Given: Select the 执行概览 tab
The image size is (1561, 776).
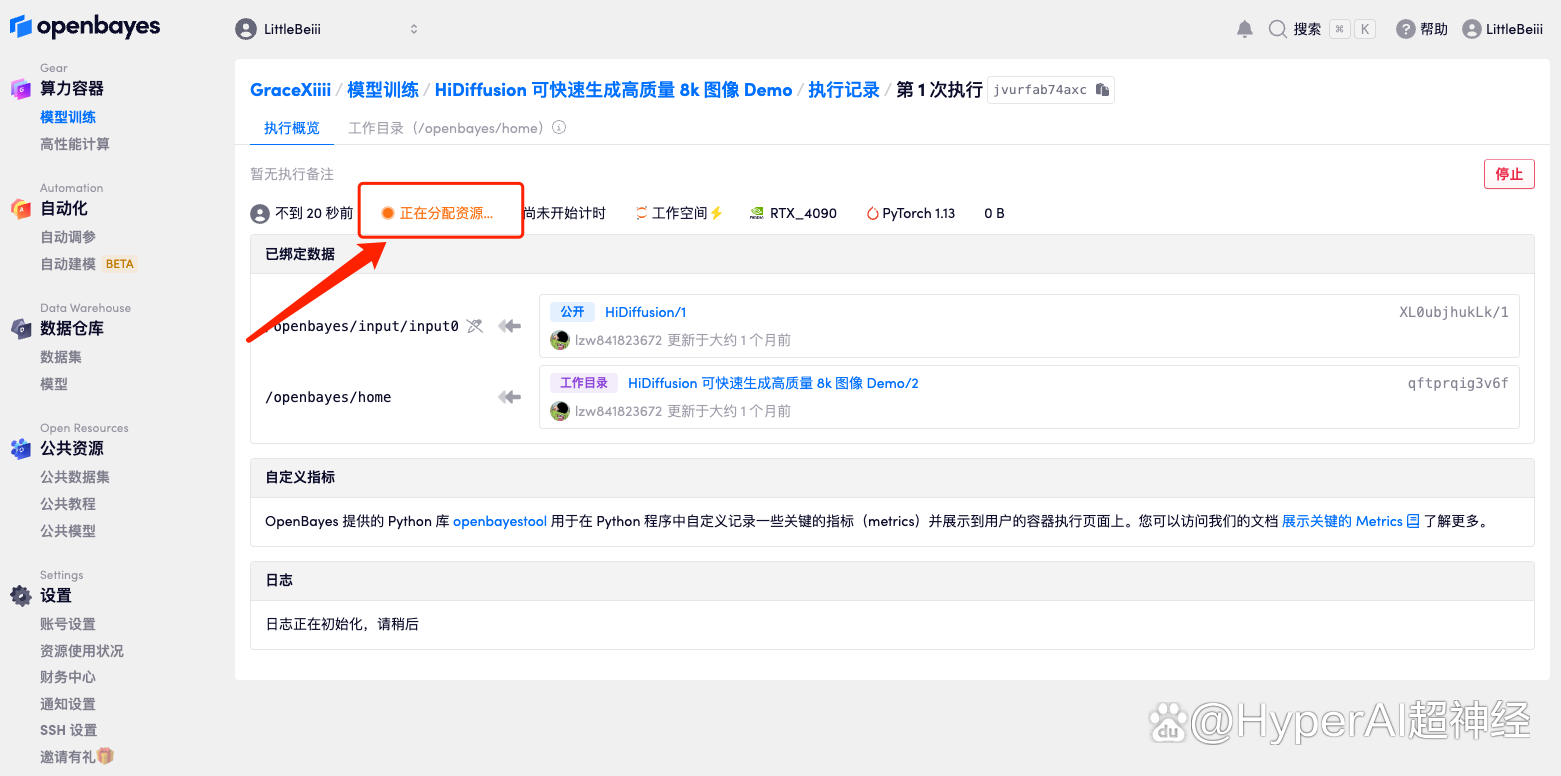Looking at the screenshot, I should pos(292,128).
